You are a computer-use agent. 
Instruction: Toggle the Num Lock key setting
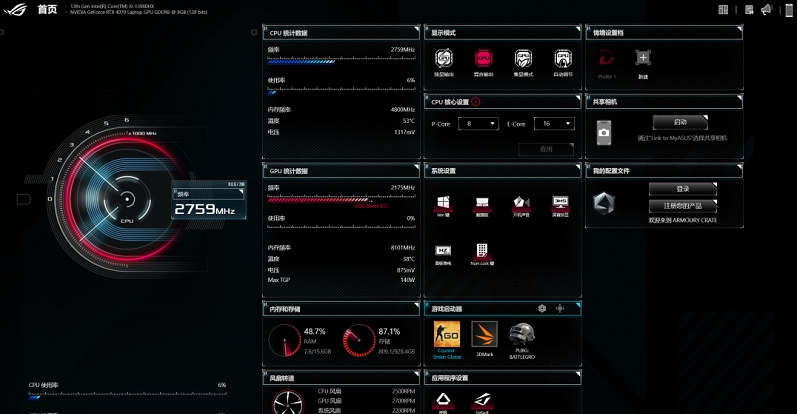[x=482, y=252]
